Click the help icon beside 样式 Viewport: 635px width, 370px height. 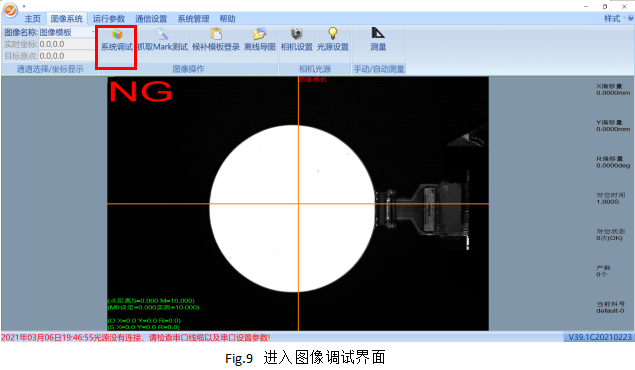[x=631, y=18]
